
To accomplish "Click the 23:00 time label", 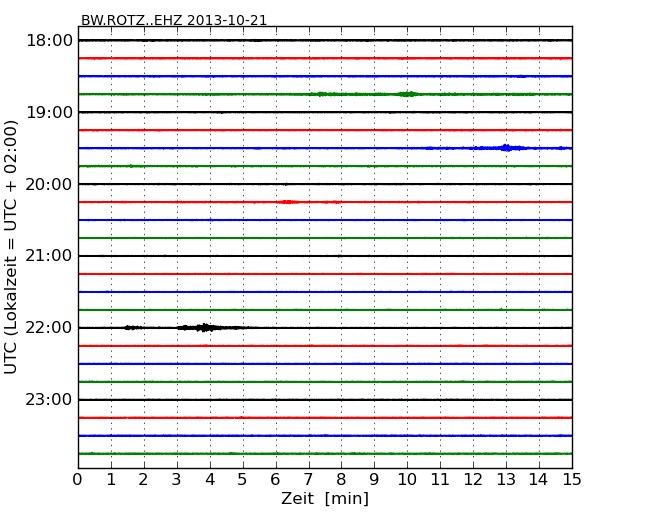I will [49, 400].
